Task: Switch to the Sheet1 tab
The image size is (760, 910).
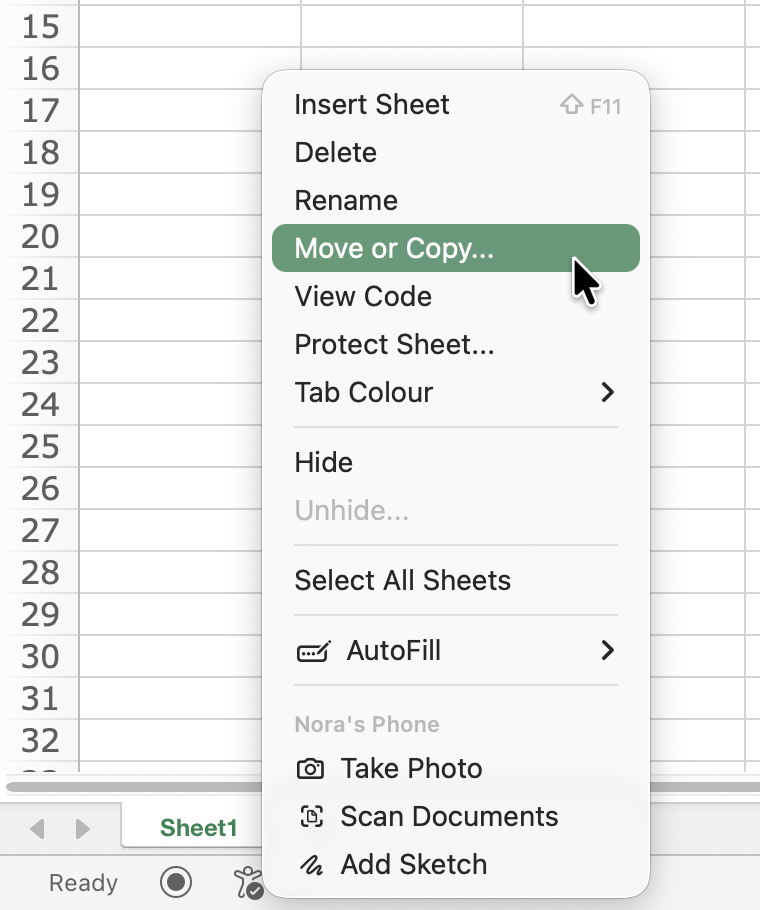Action: (198, 828)
